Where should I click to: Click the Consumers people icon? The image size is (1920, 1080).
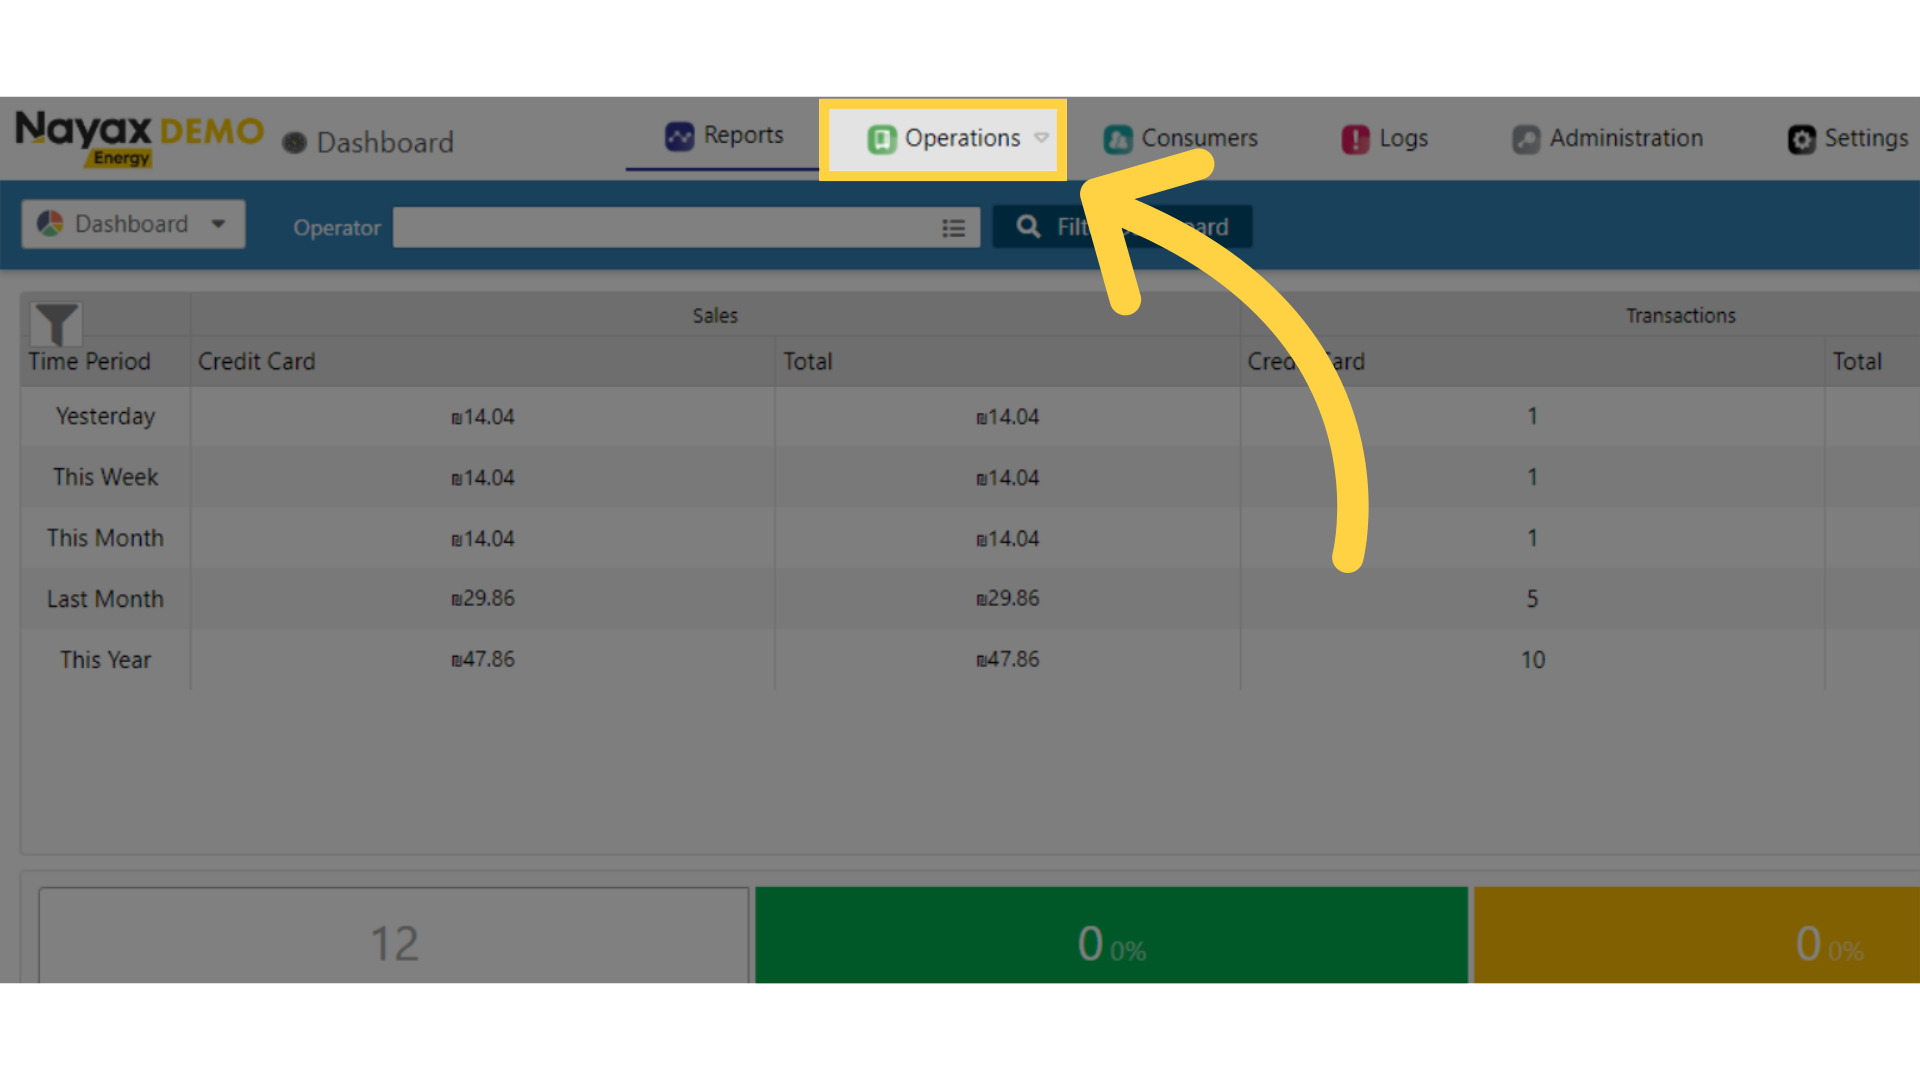1117,139
